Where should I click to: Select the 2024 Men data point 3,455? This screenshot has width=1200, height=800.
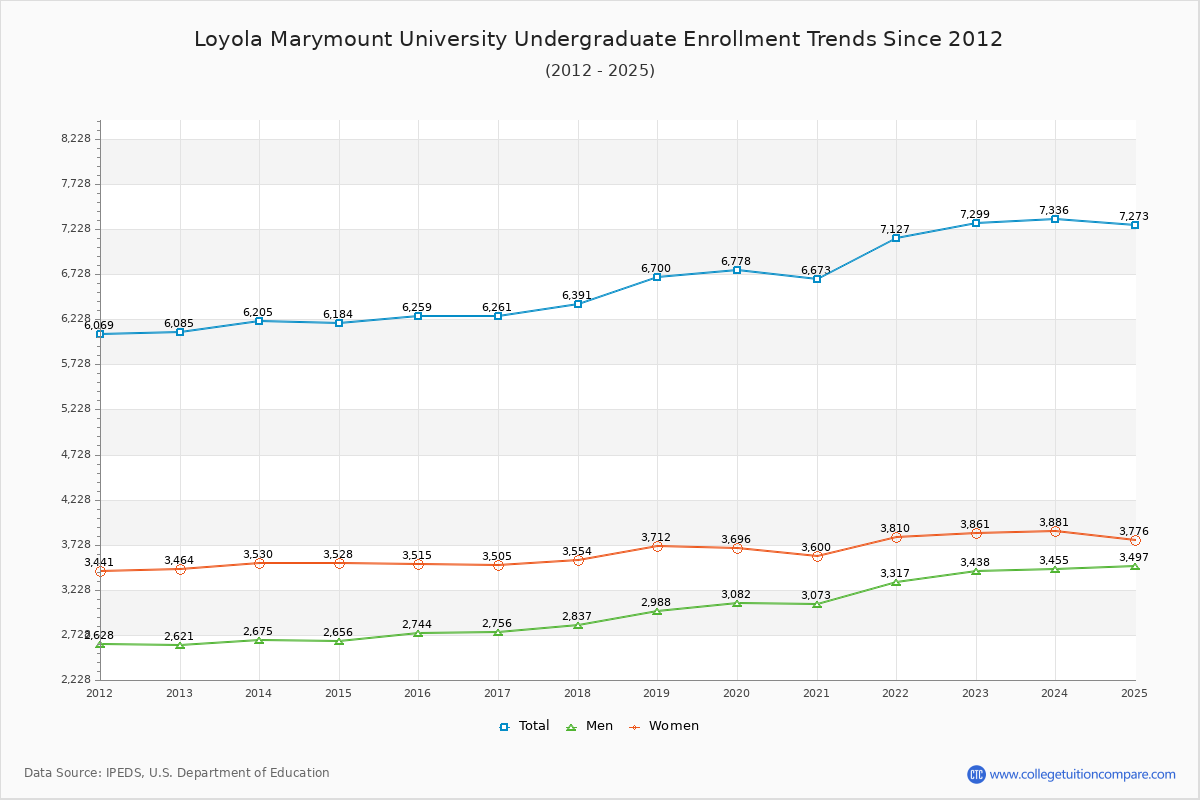pyautogui.click(x=1055, y=569)
